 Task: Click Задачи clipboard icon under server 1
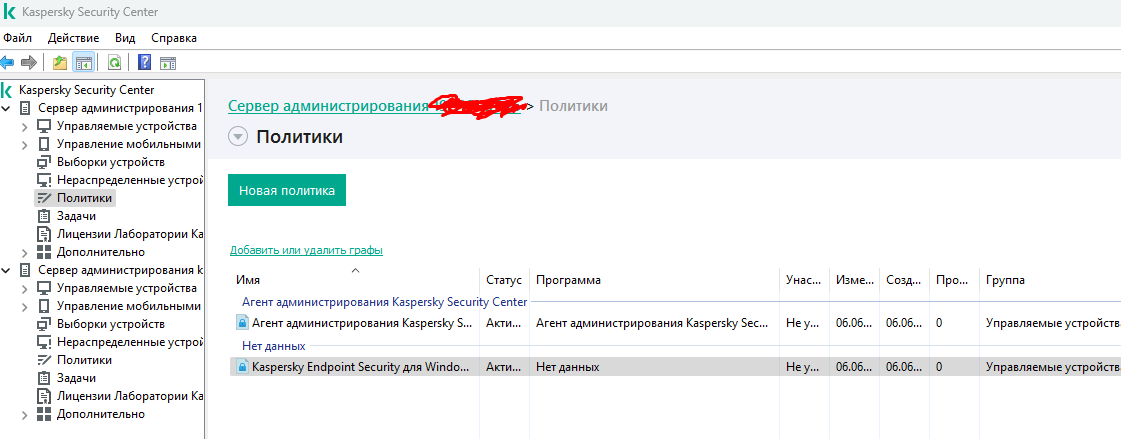pos(44,216)
